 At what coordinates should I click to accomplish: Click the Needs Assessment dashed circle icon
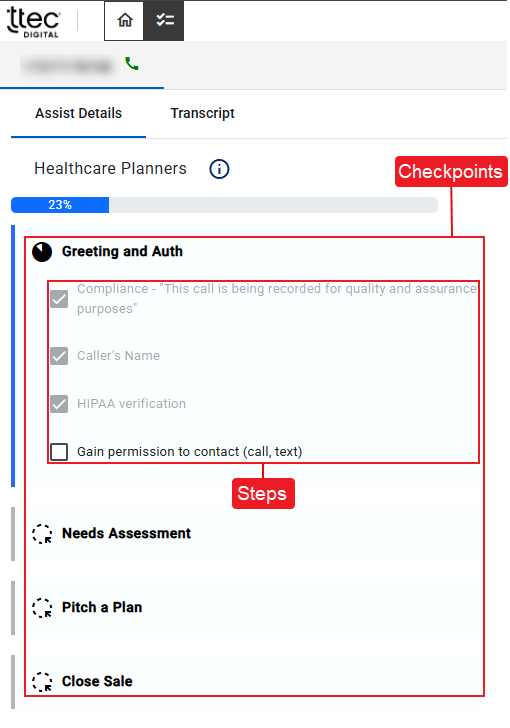pos(42,533)
